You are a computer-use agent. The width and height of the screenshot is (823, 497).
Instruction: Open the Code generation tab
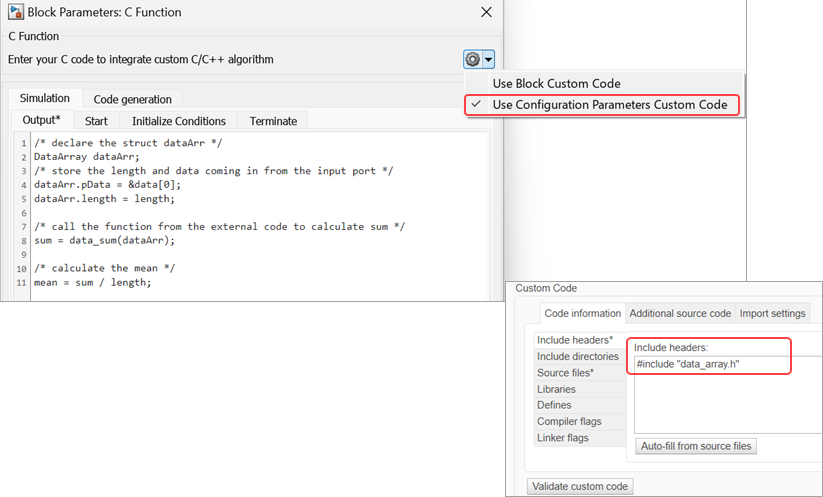point(132,99)
